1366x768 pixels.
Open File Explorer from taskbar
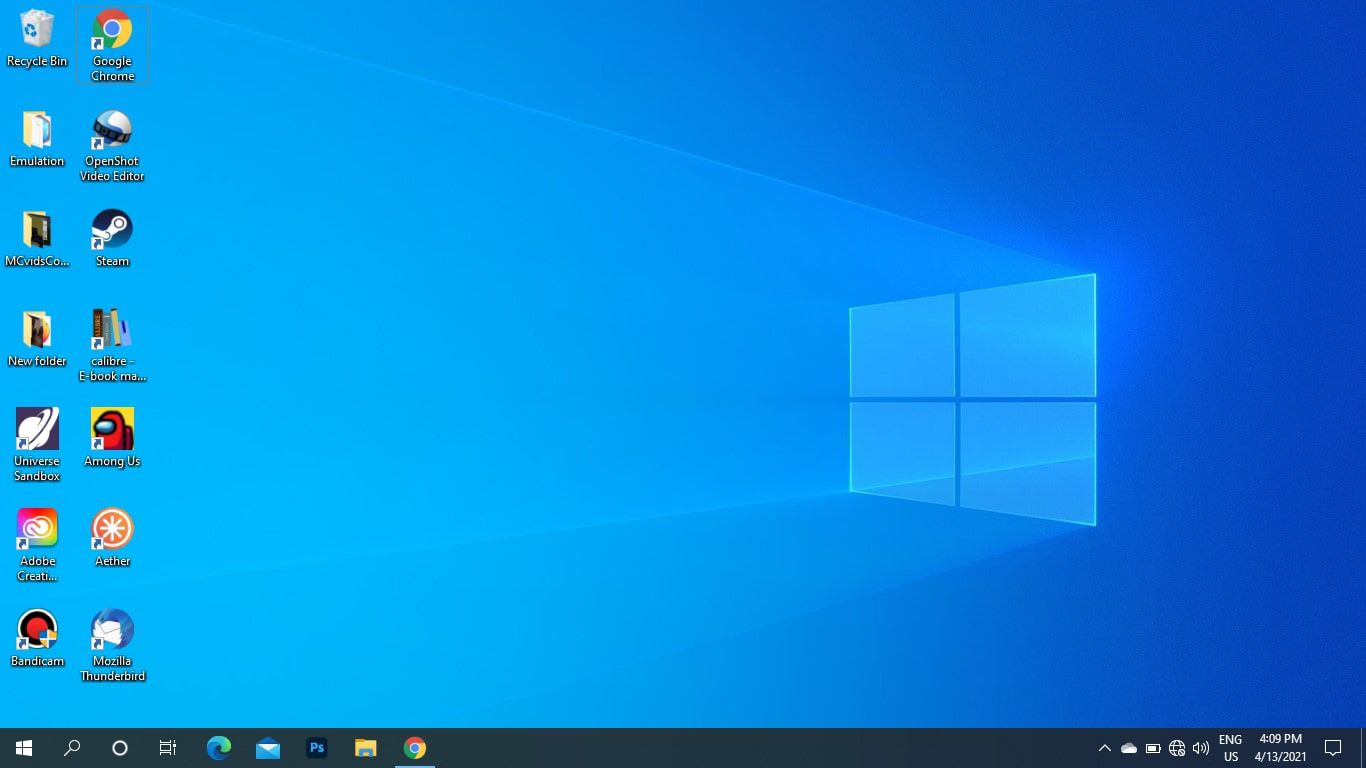pyautogui.click(x=366, y=748)
